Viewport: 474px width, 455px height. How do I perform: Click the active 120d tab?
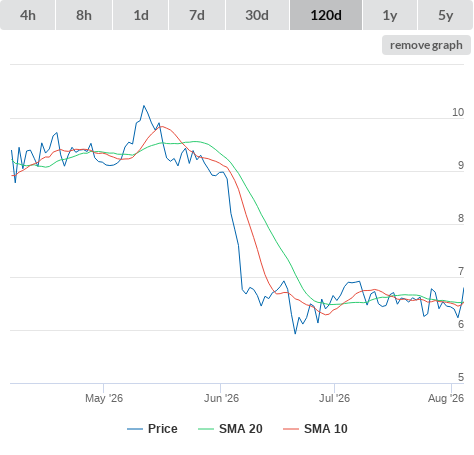pyautogui.click(x=326, y=15)
